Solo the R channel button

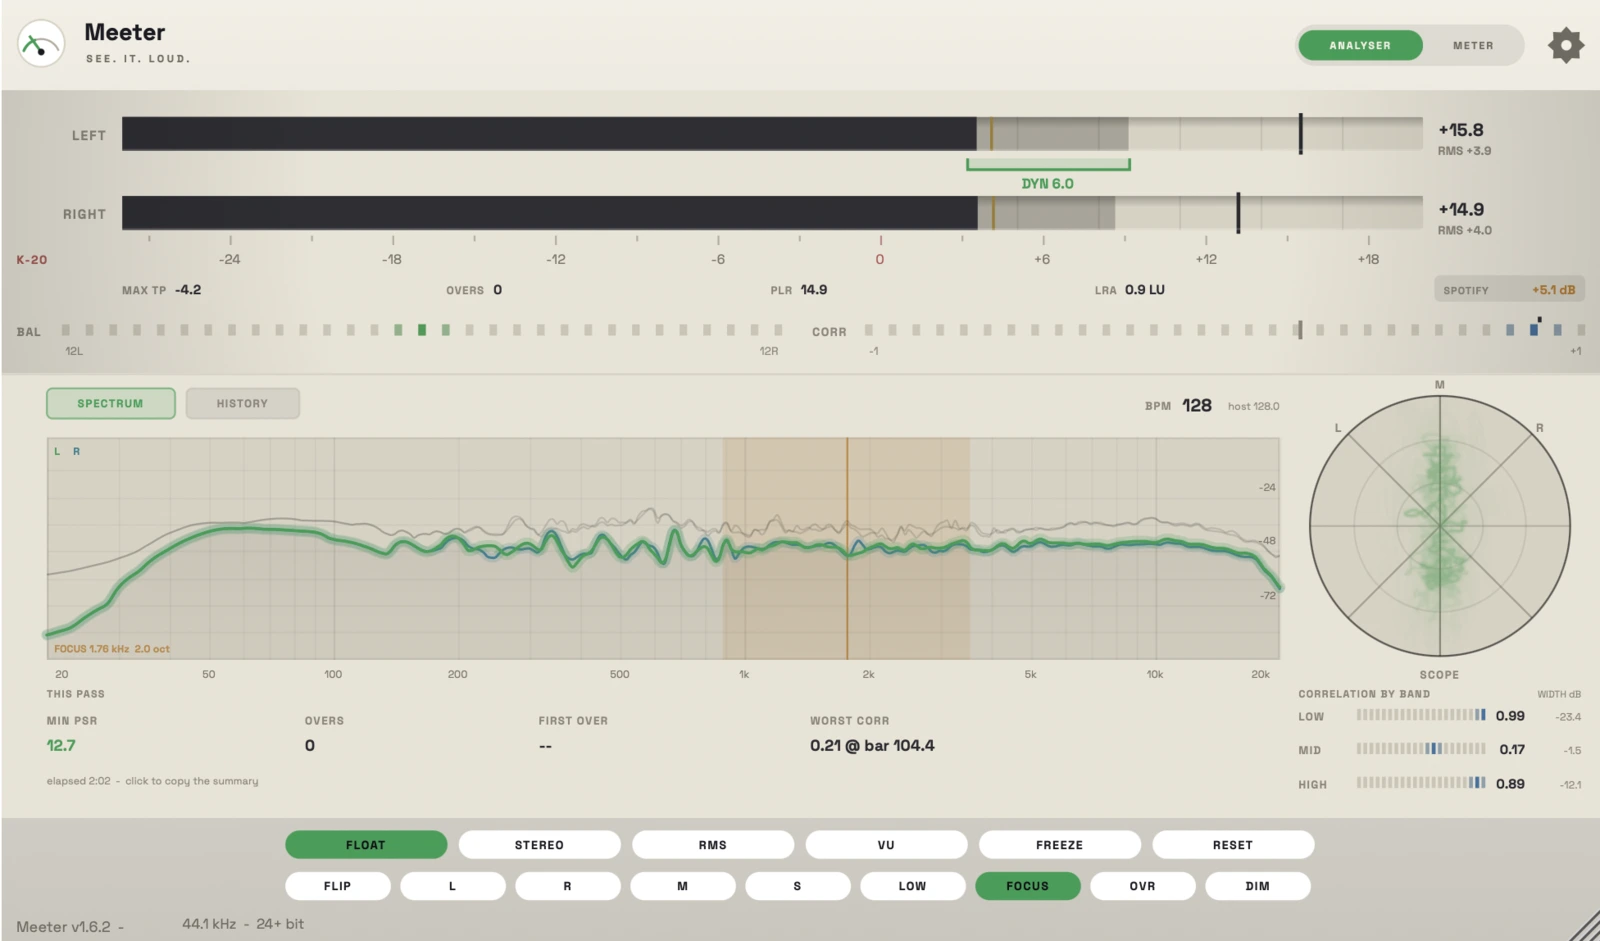tap(567, 886)
